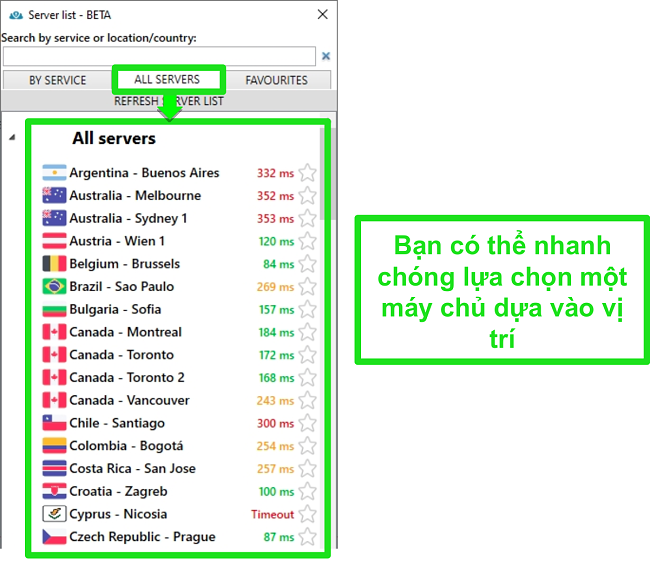Close the Server list window
The image size is (650, 568).
click(323, 15)
